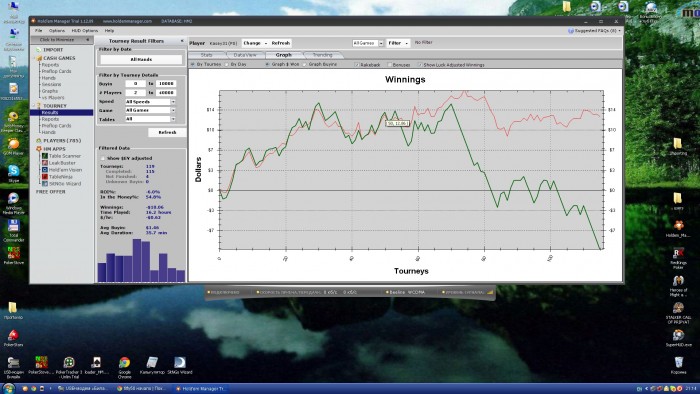The image size is (700, 394).
Task: Close the Tourney Result Filters panel
Action: [182, 41]
